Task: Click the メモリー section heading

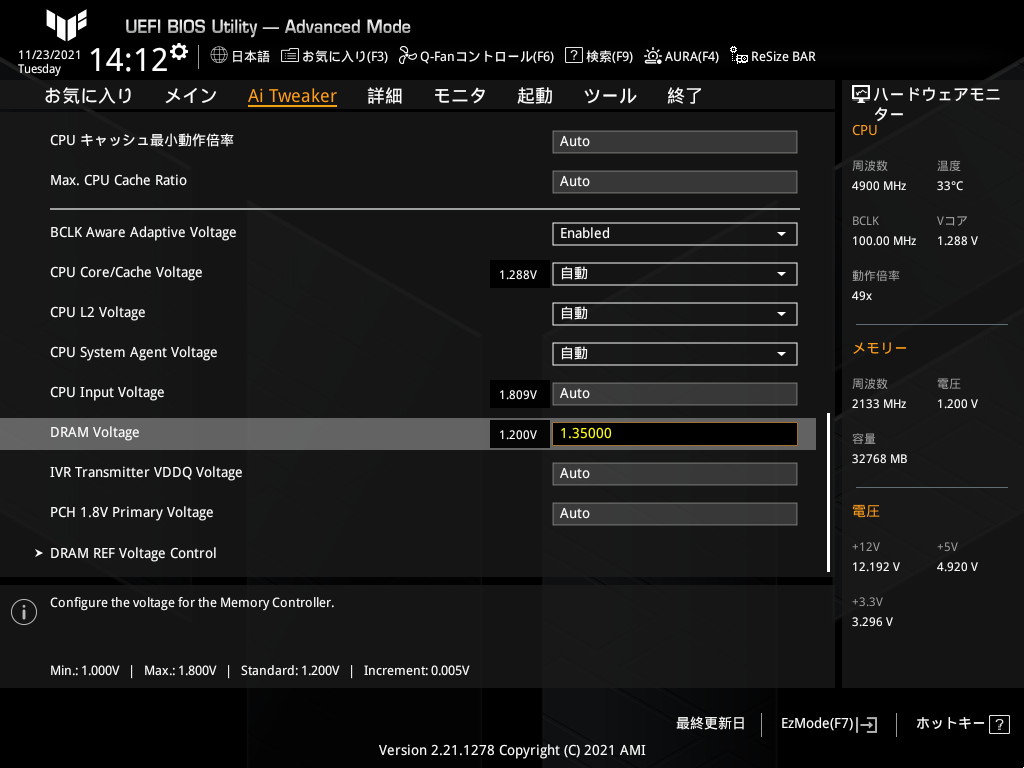Action: (x=880, y=348)
